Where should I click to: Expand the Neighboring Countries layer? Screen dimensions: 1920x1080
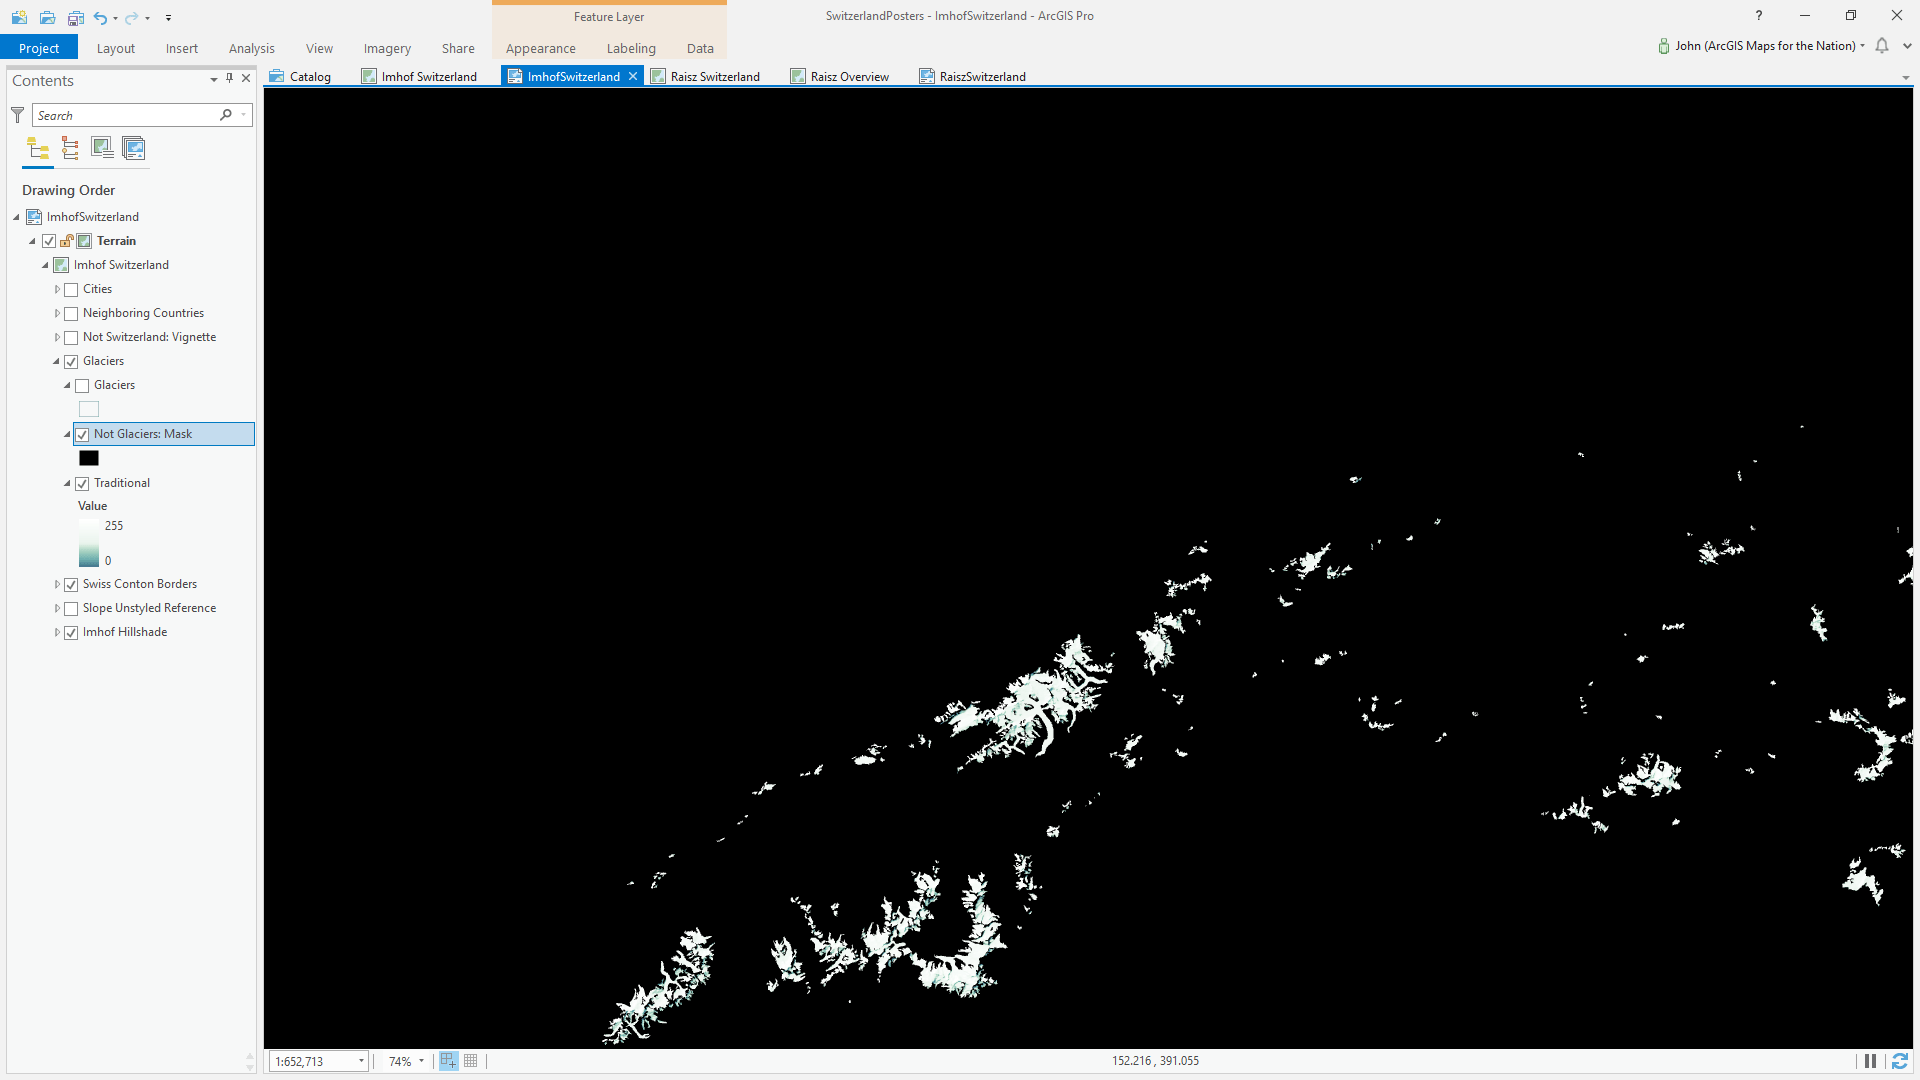[x=57, y=313]
